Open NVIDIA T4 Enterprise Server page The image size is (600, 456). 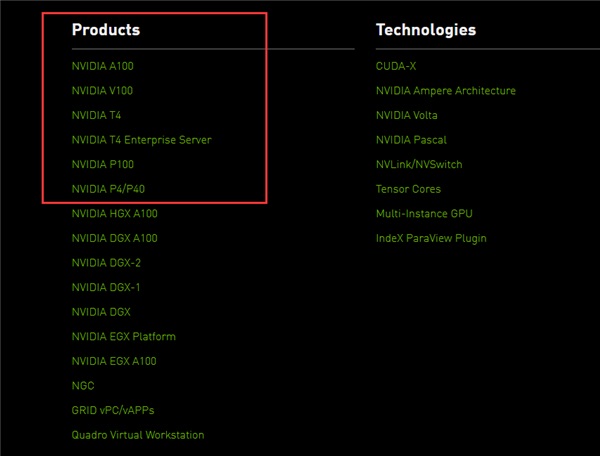pos(141,140)
